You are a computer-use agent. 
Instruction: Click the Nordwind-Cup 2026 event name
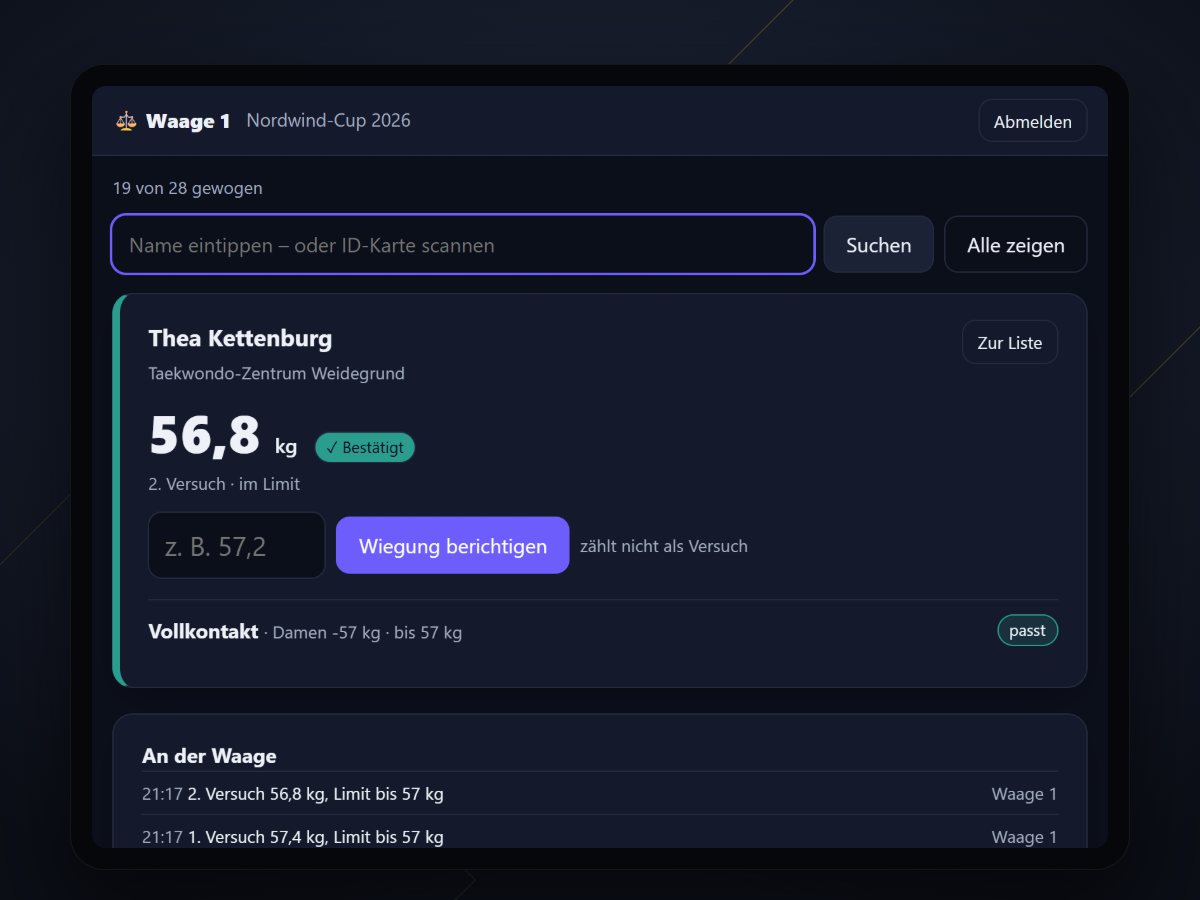click(328, 120)
